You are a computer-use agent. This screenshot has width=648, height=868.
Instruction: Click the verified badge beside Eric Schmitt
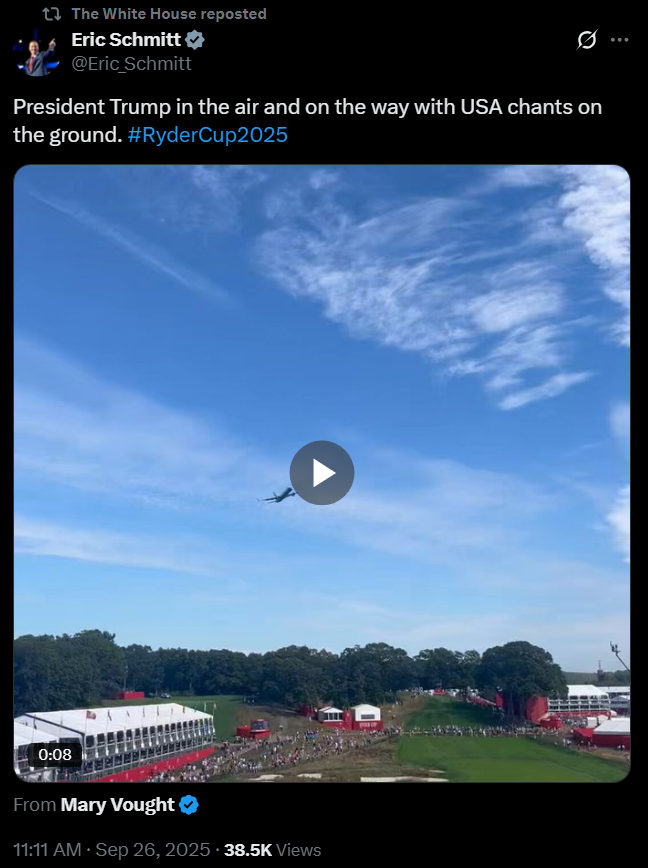coord(195,40)
